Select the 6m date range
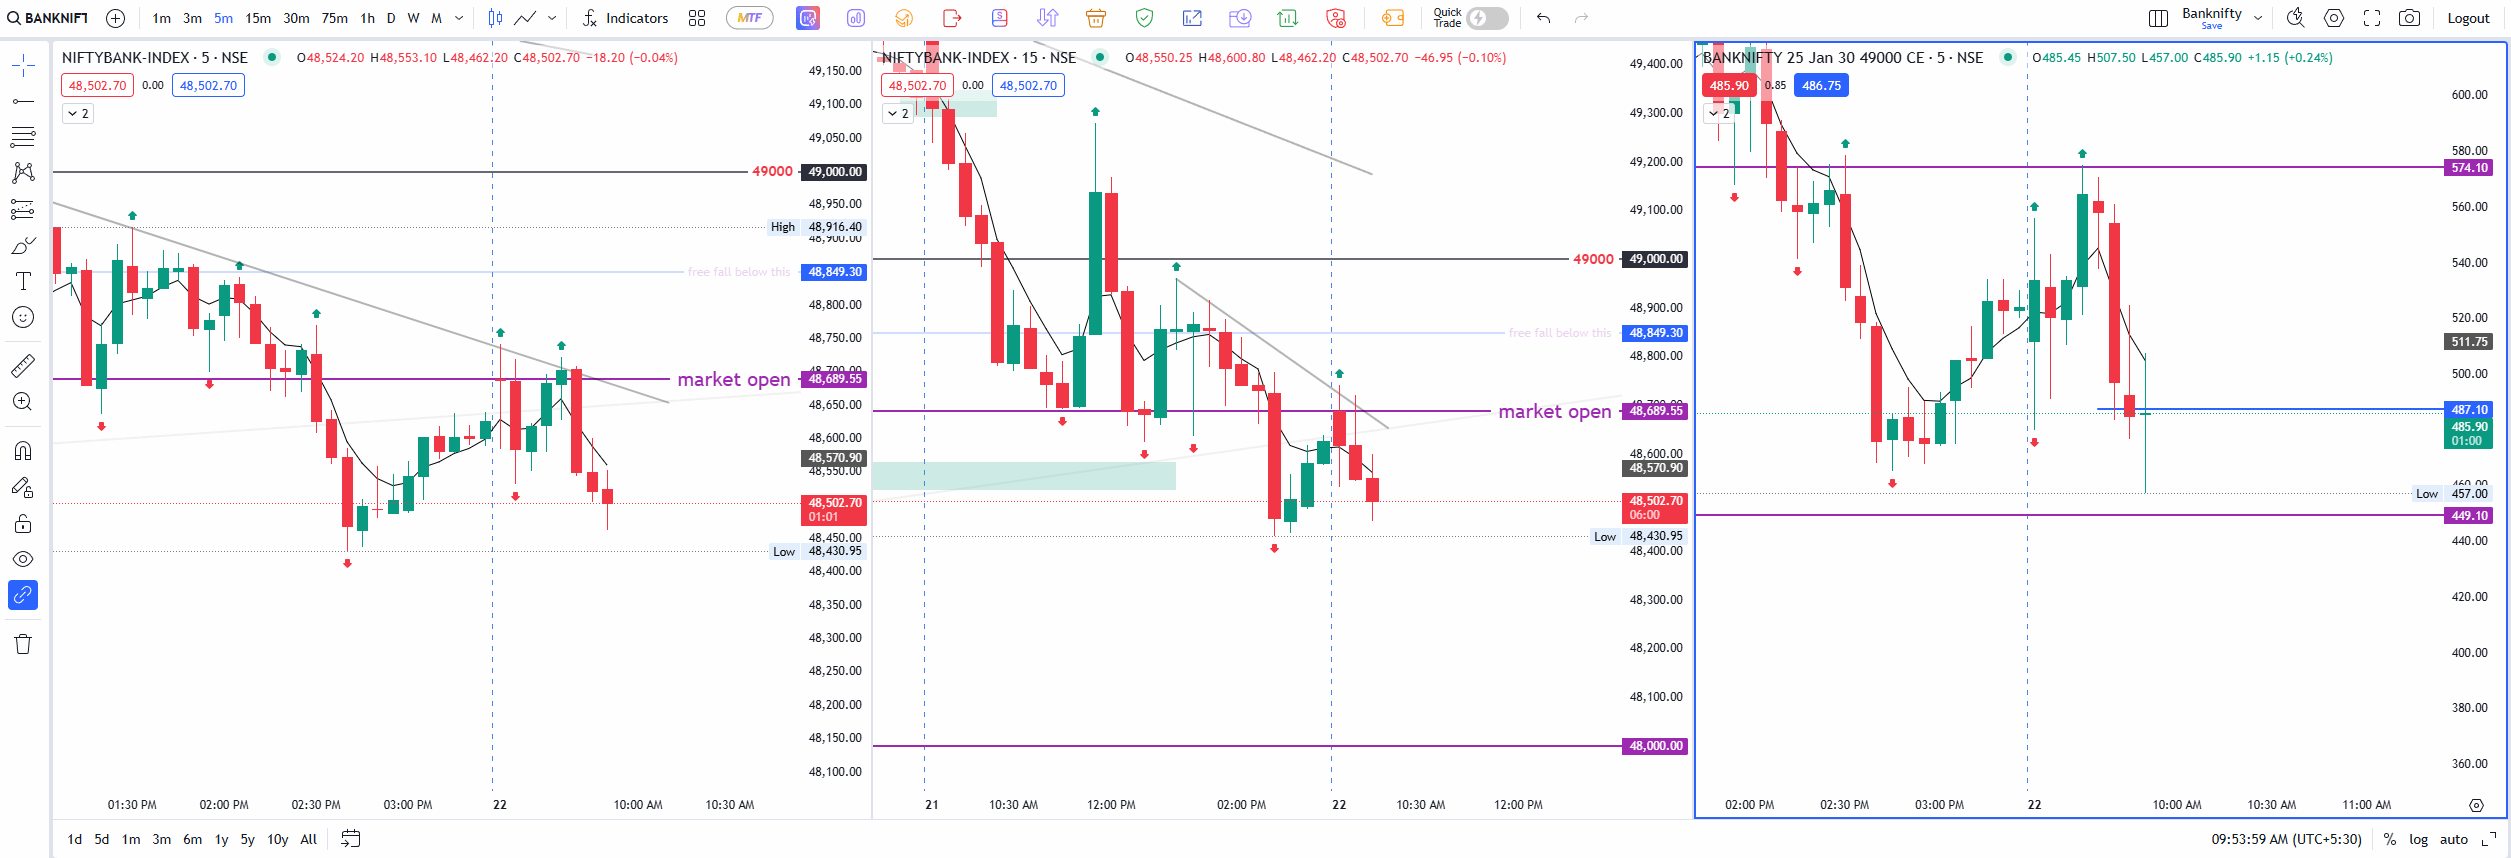 [192, 839]
